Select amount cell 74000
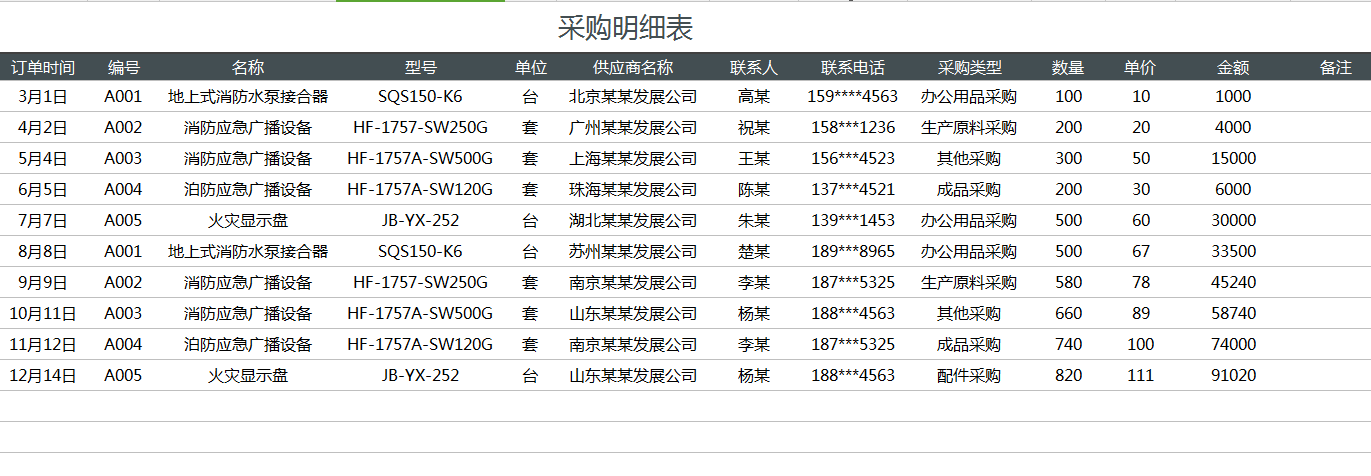Viewport: 1371px width, 476px height. (1233, 345)
